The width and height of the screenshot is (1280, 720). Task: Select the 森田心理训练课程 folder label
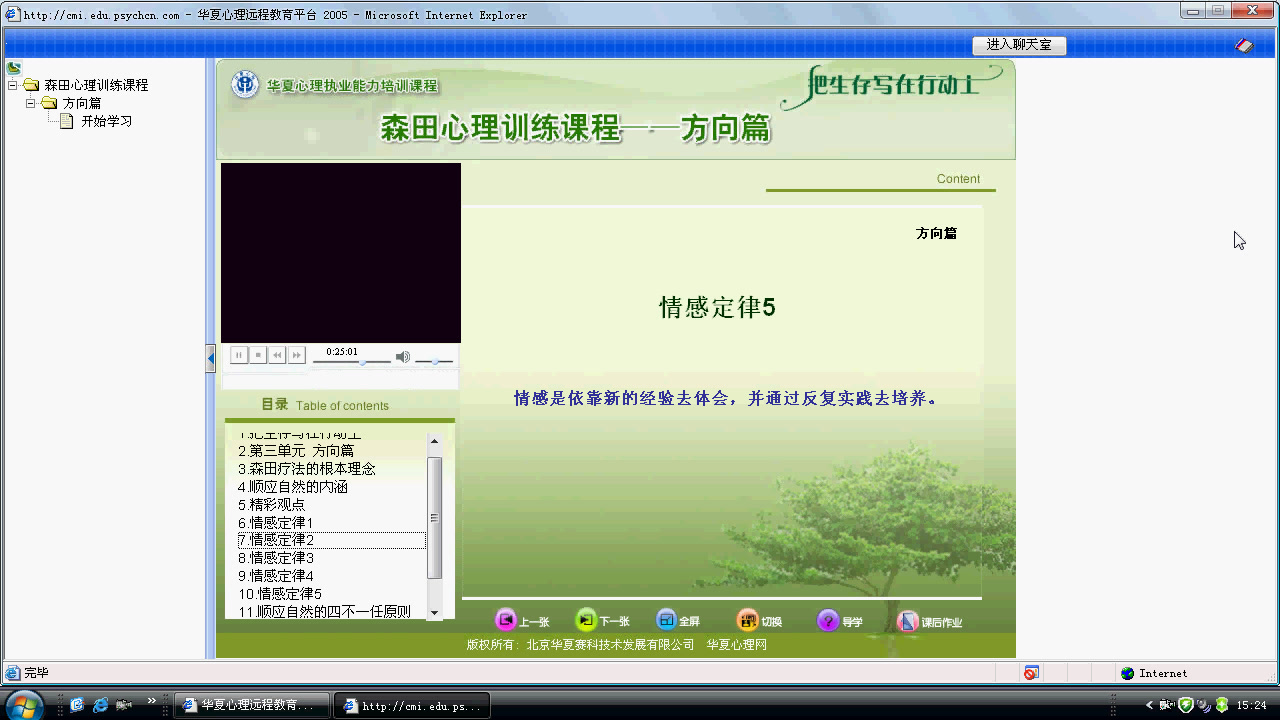click(96, 85)
